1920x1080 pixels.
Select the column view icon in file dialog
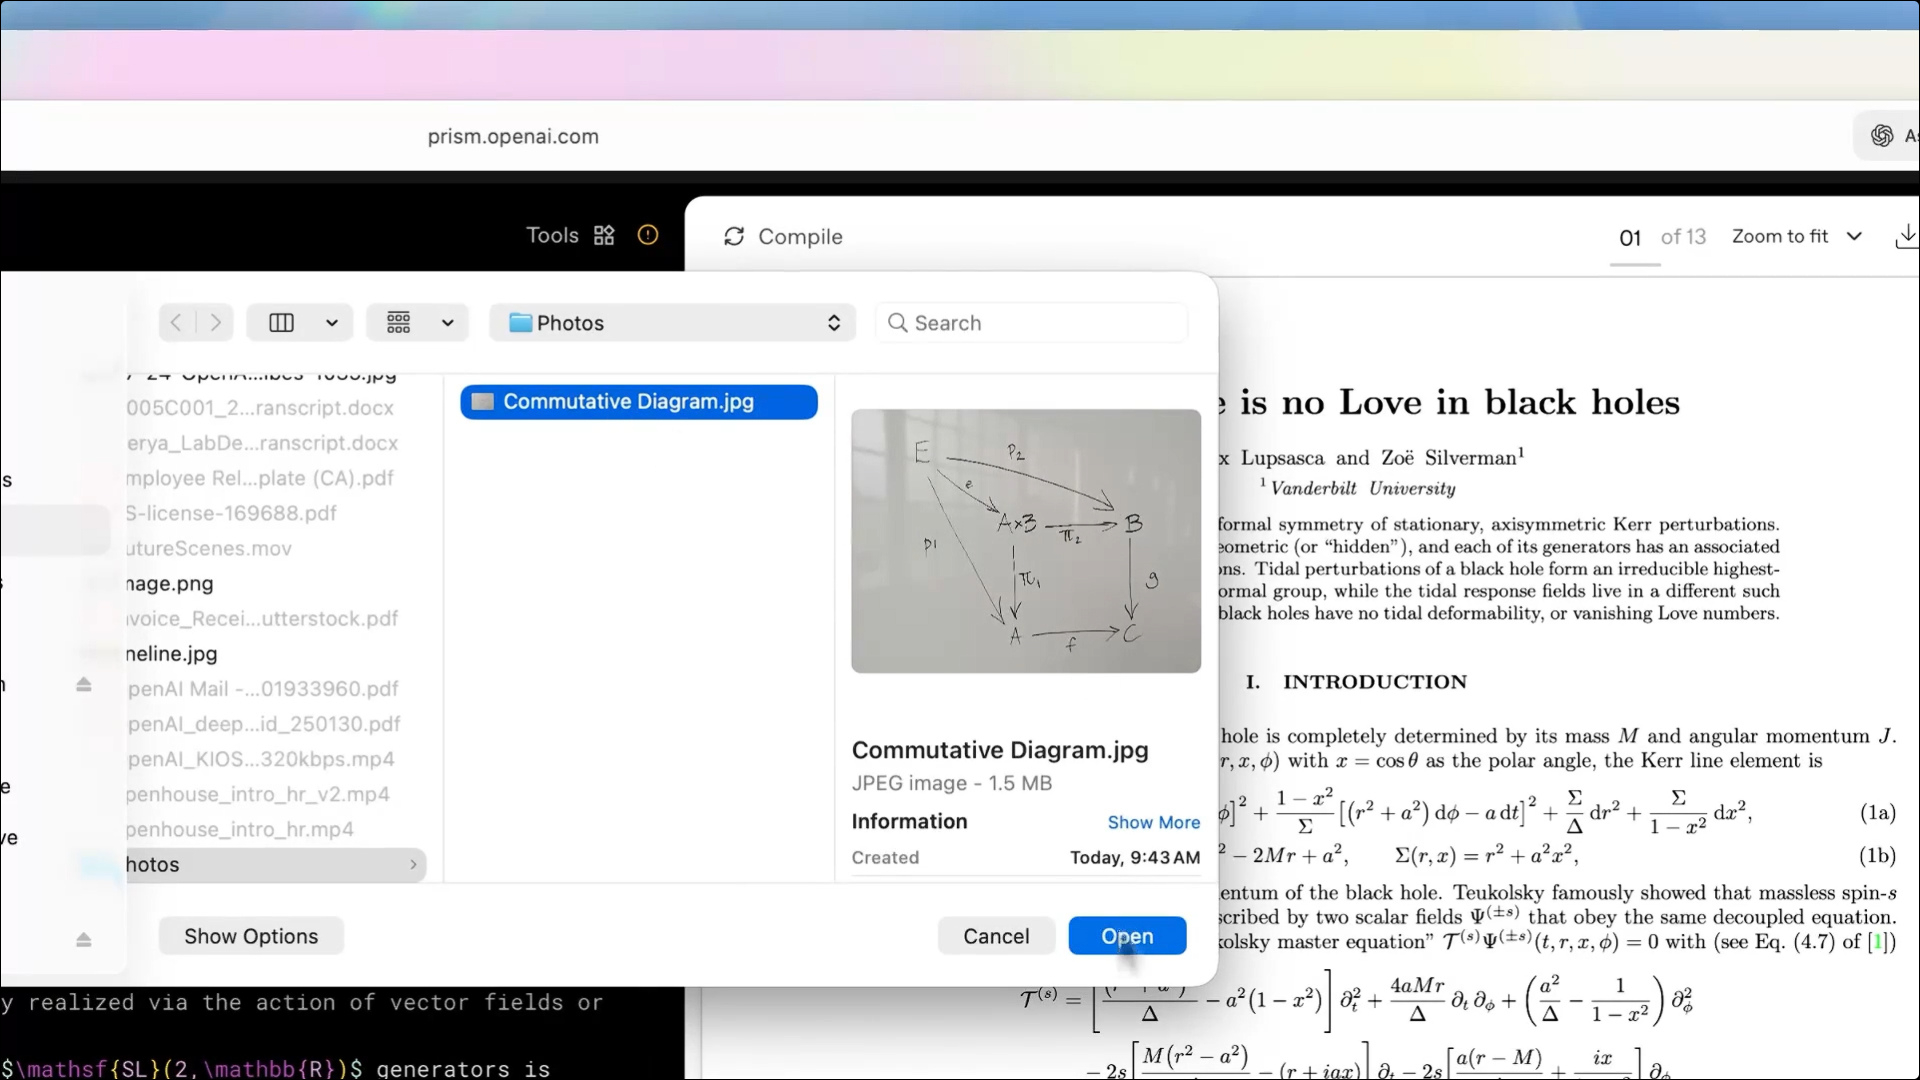click(x=283, y=322)
